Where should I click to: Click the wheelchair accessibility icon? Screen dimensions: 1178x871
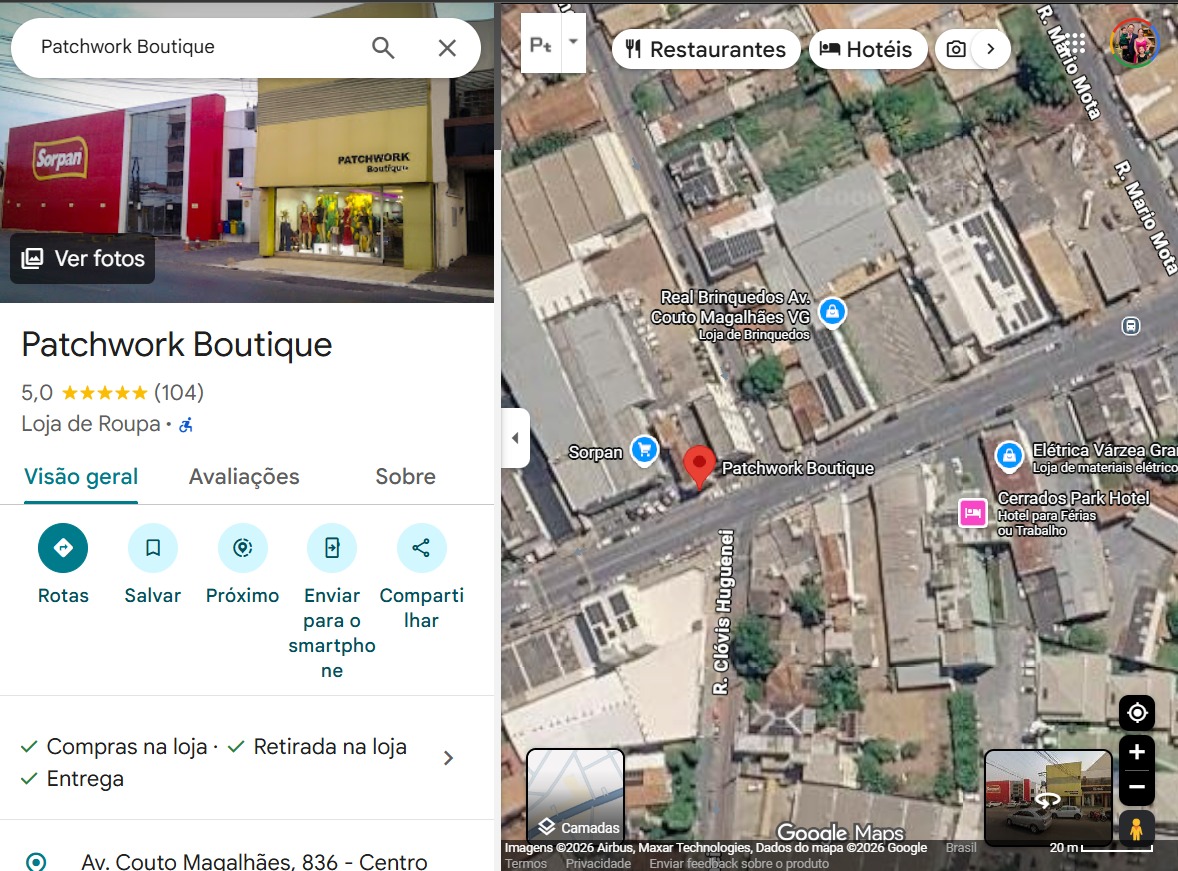[186, 425]
